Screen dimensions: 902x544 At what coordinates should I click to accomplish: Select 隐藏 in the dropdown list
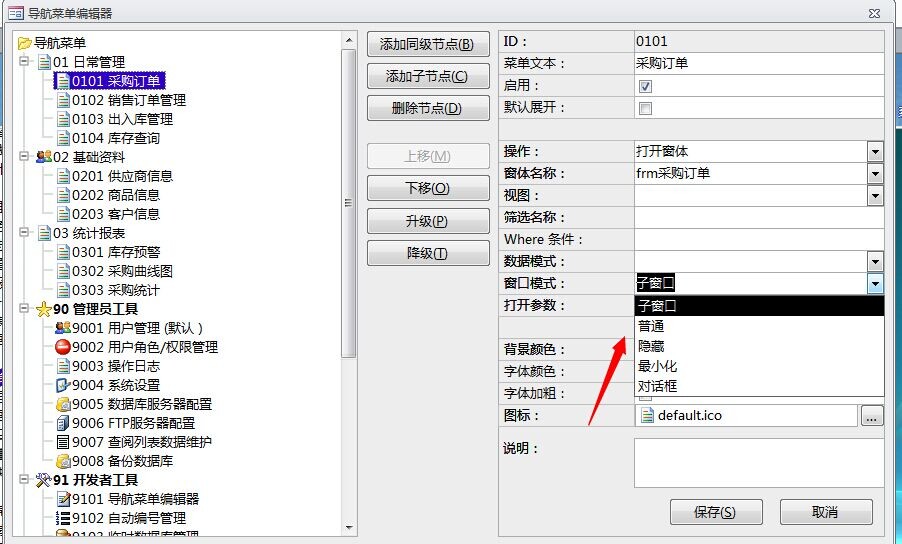point(651,346)
